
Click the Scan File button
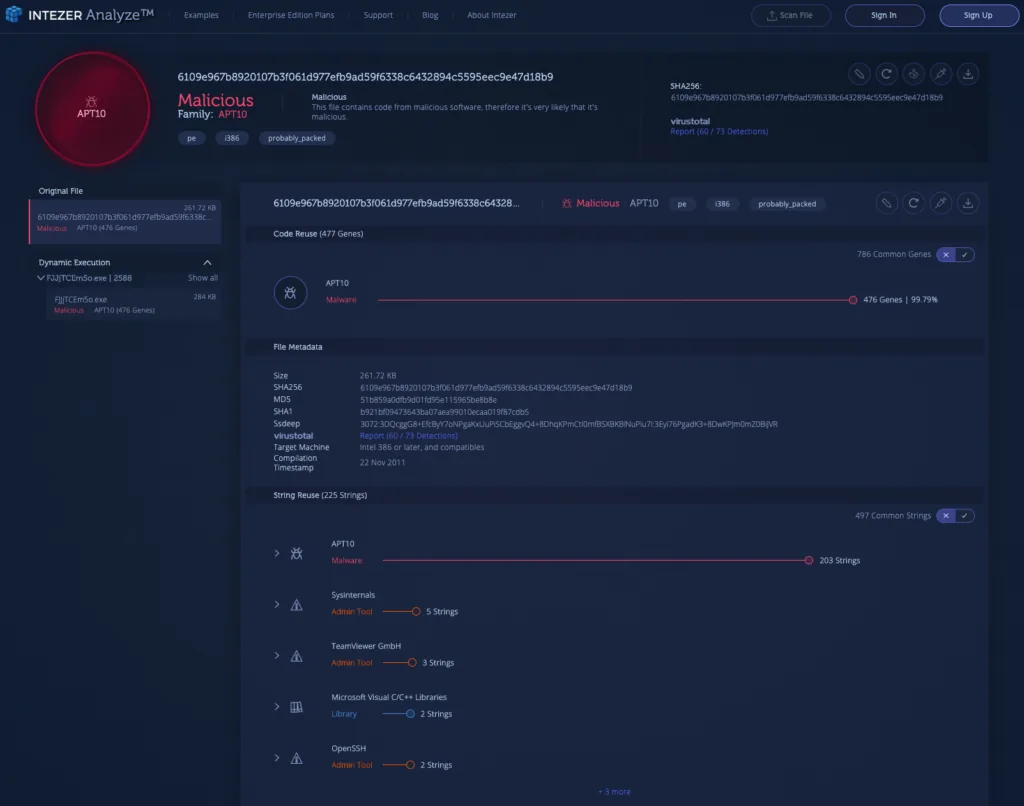pyautogui.click(x=790, y=15)
